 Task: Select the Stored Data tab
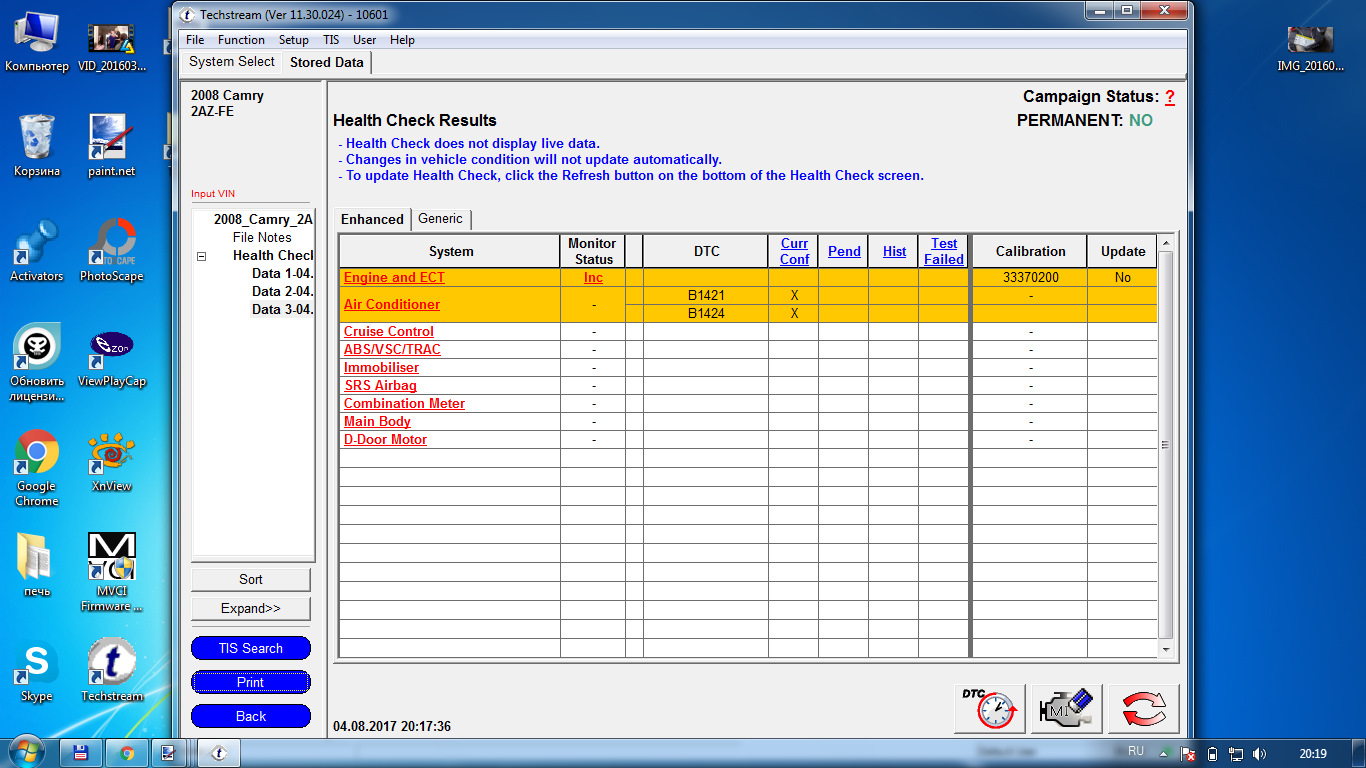coord(327,62)
